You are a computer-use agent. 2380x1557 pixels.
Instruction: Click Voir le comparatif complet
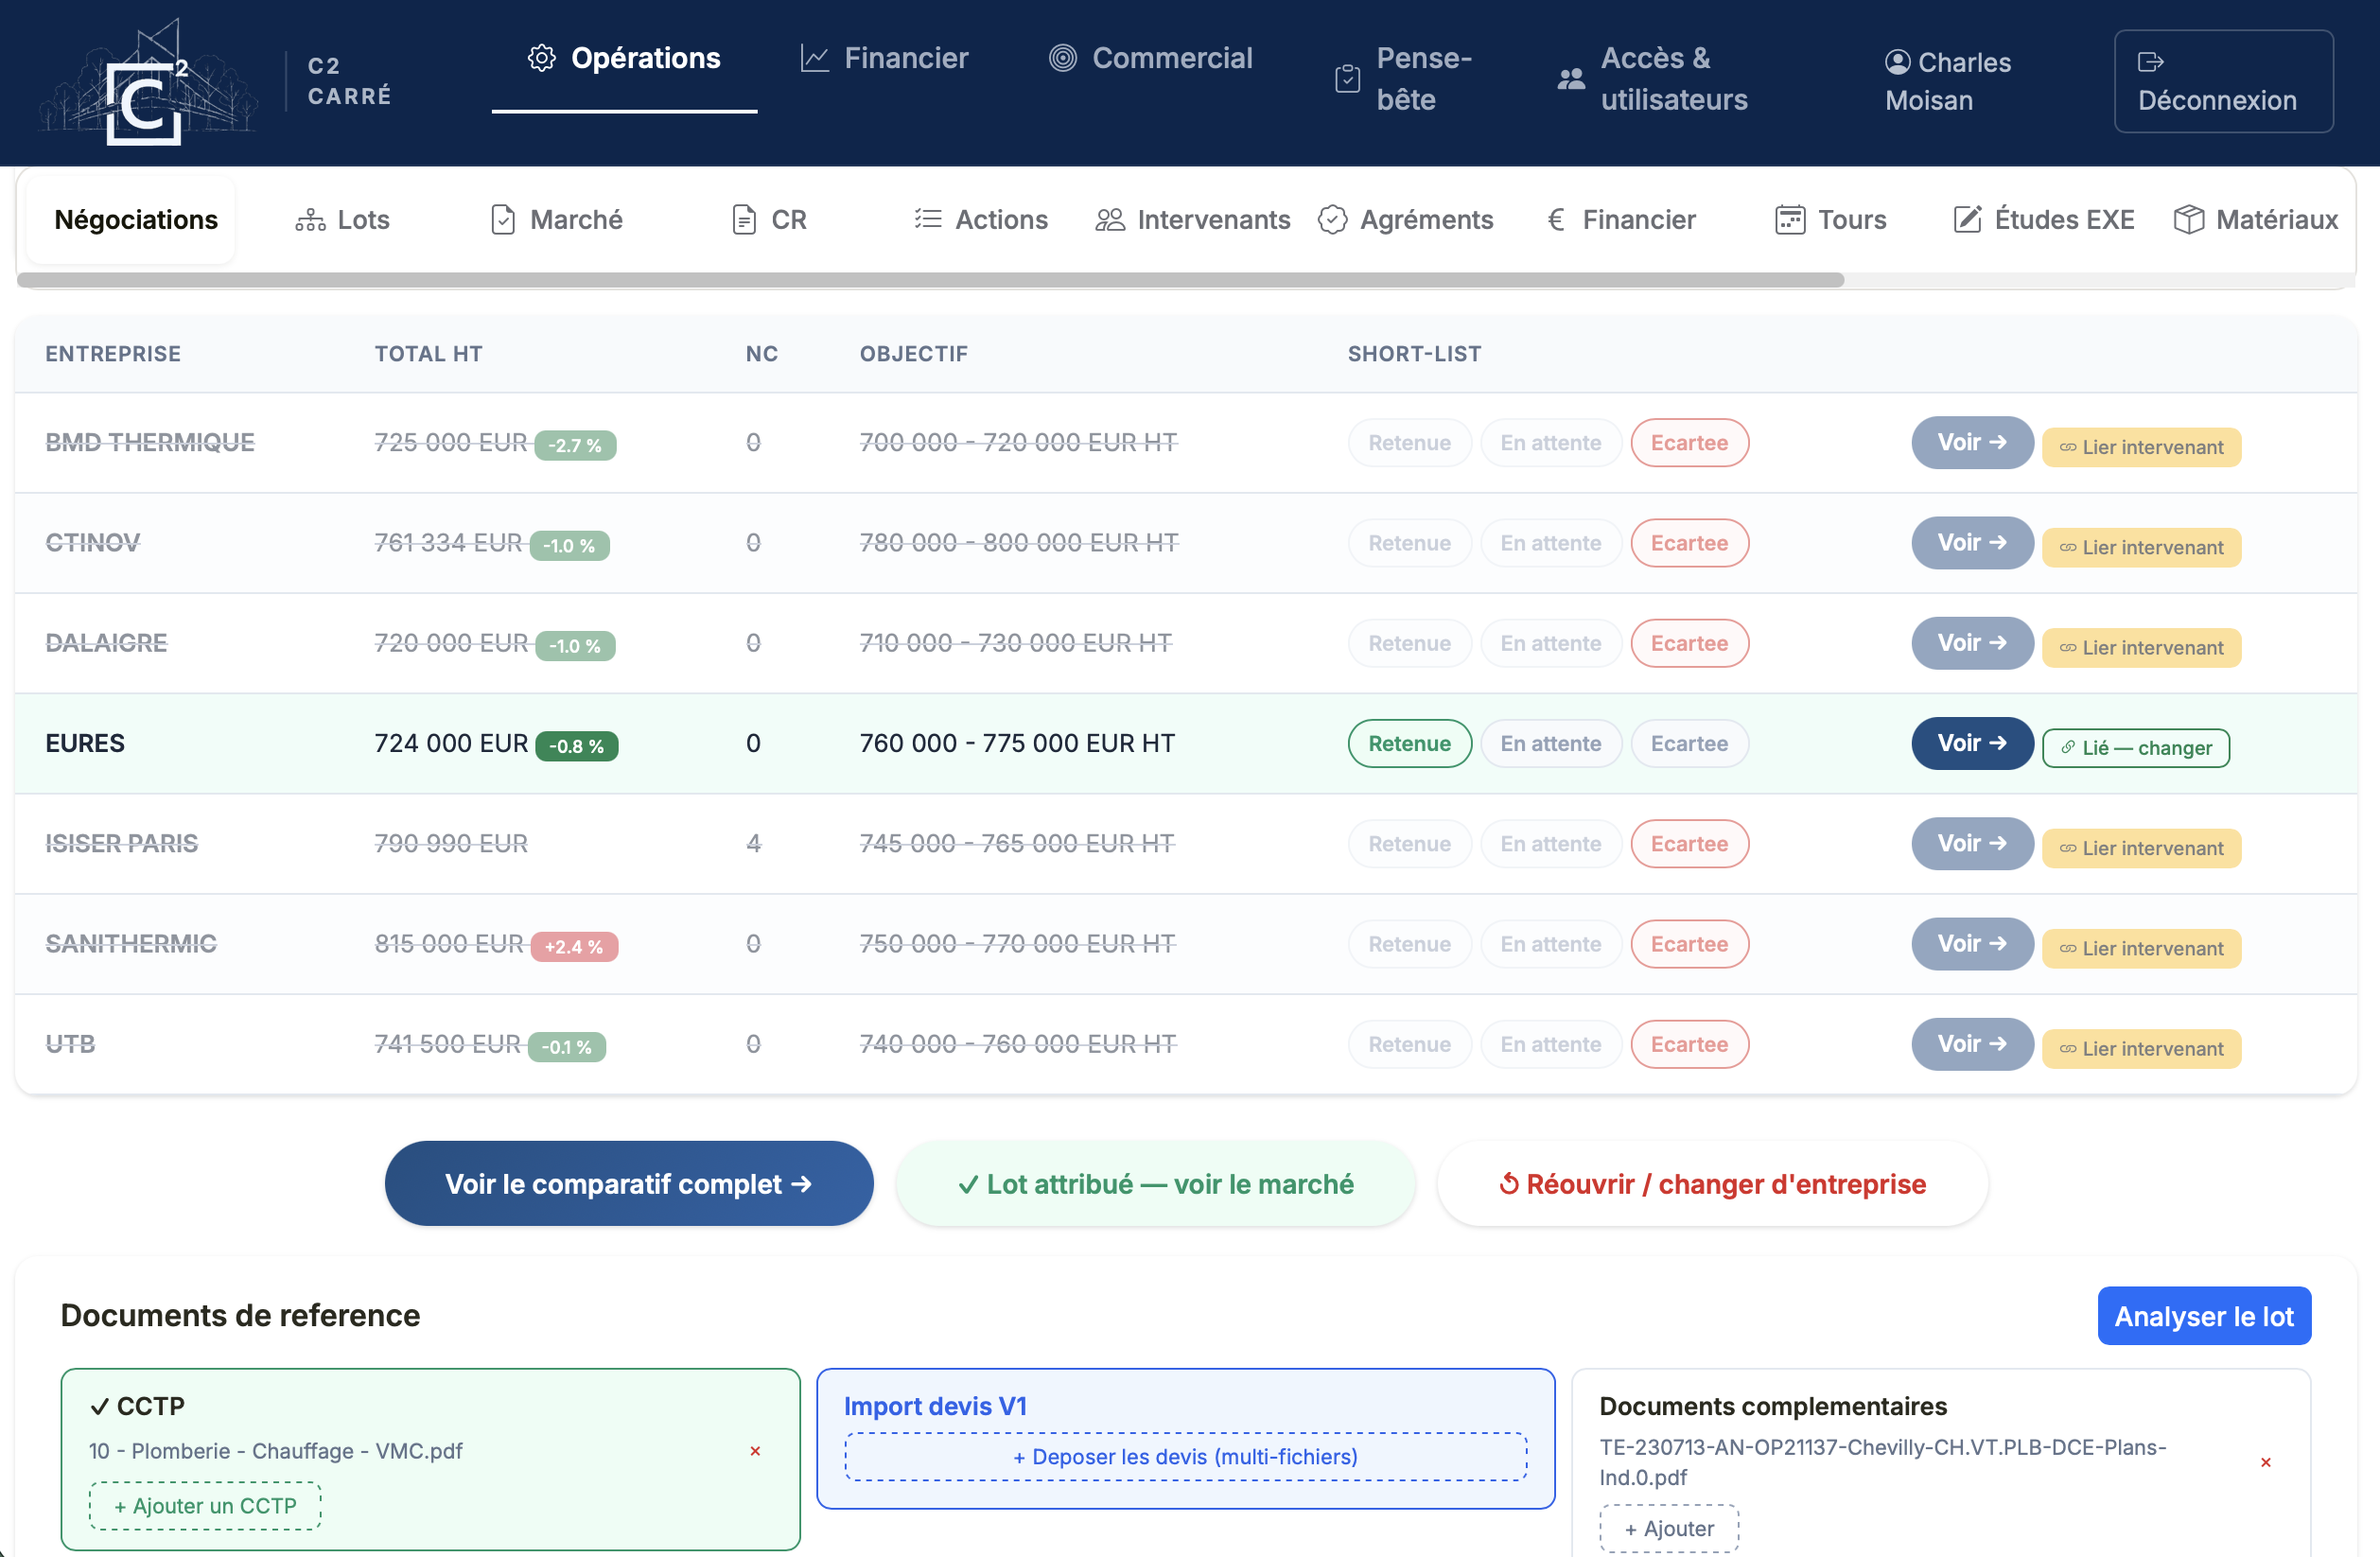629,1183
